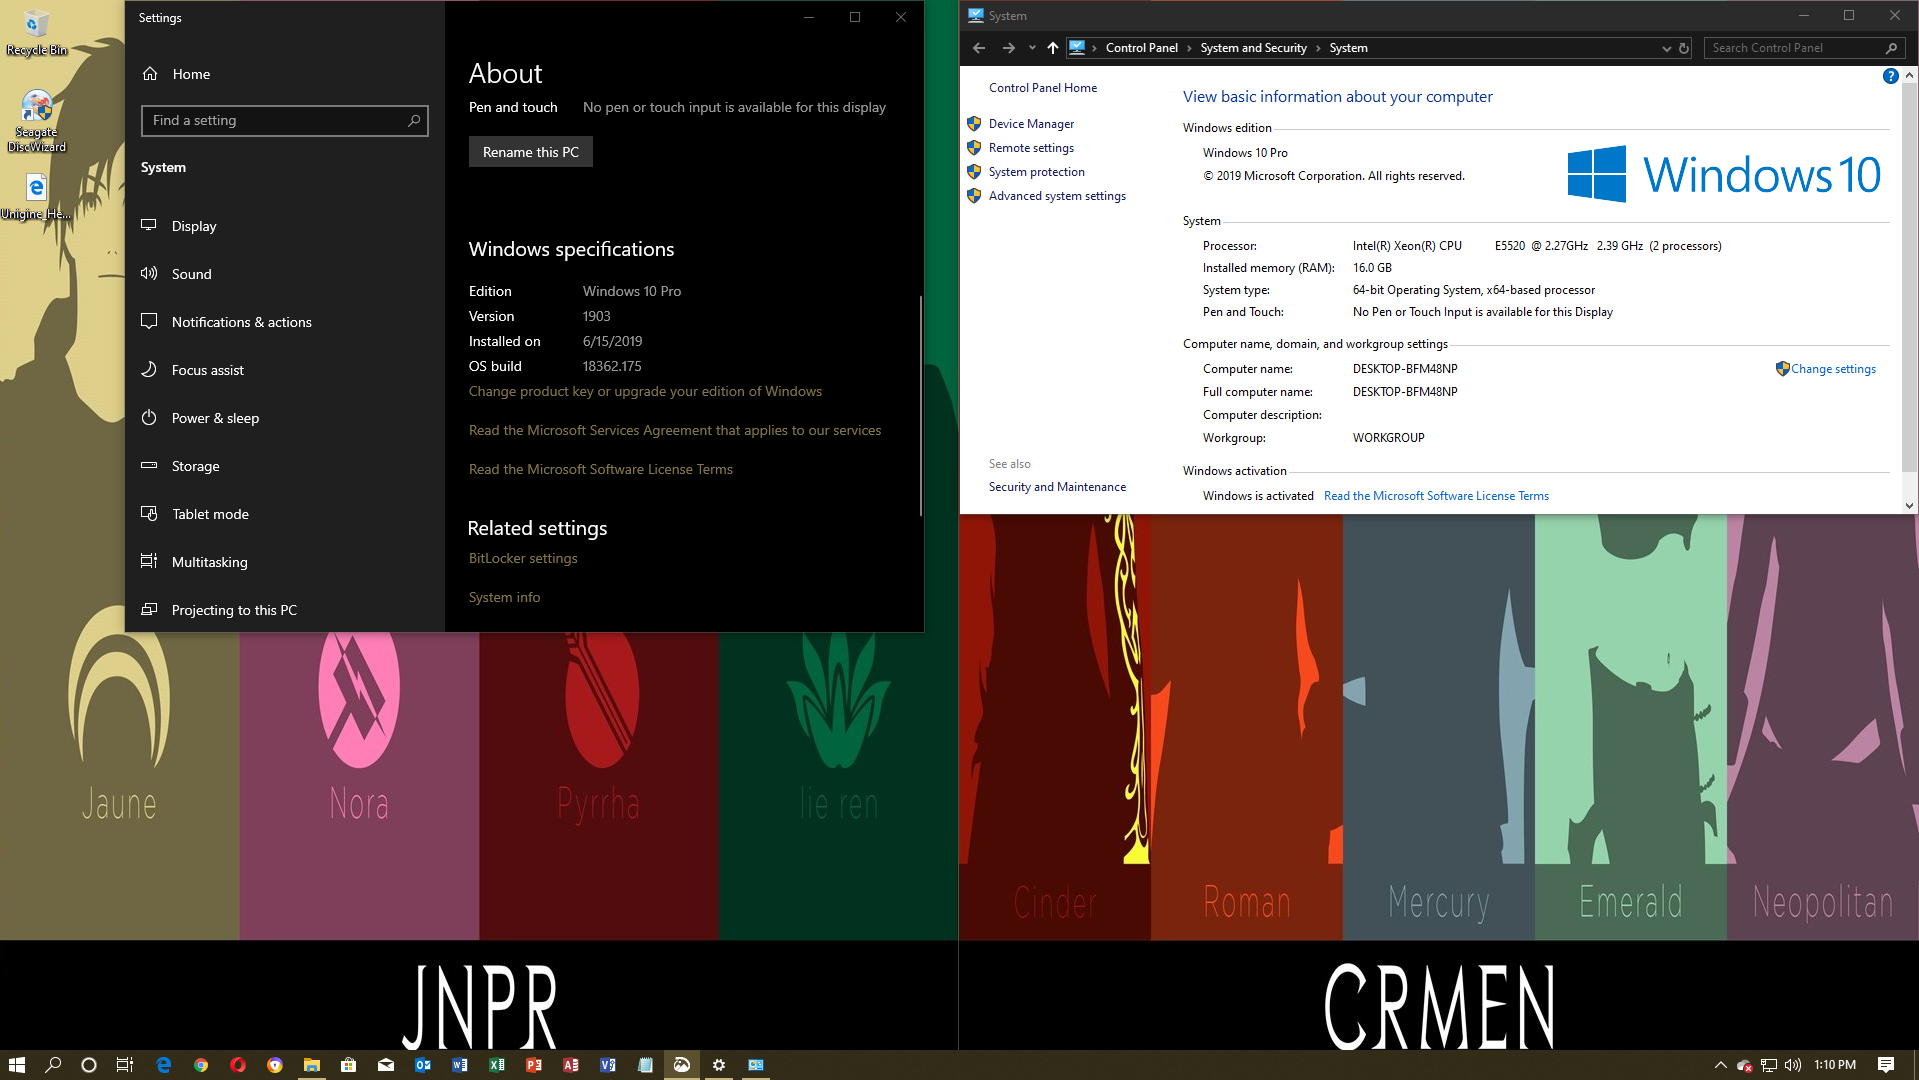The width and height of the screenshot is (1919, 1080).
Task: Open the Unigine desktop shortcut
Action: point(36,197)
